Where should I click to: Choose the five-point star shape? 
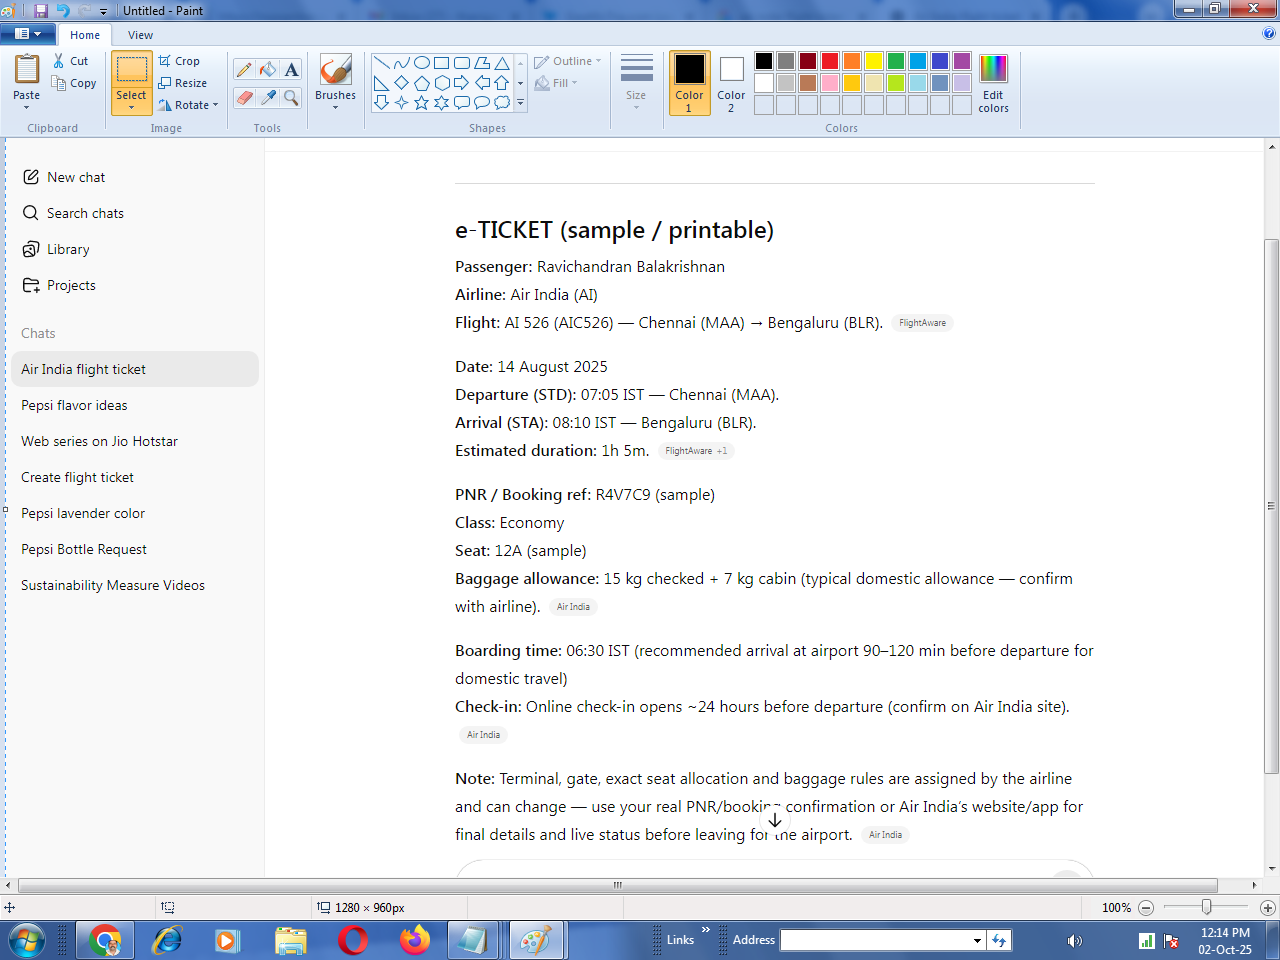(x=421, y=102)
